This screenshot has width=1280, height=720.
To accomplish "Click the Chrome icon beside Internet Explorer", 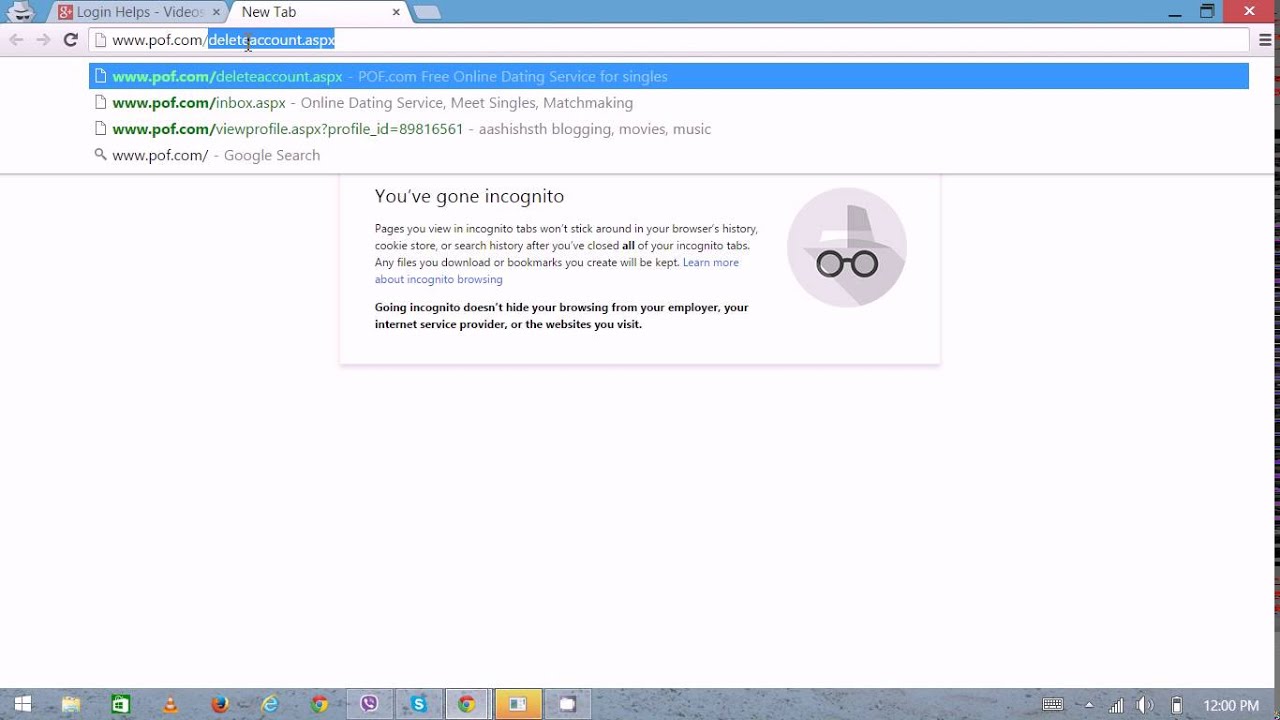I will (319, 704).
